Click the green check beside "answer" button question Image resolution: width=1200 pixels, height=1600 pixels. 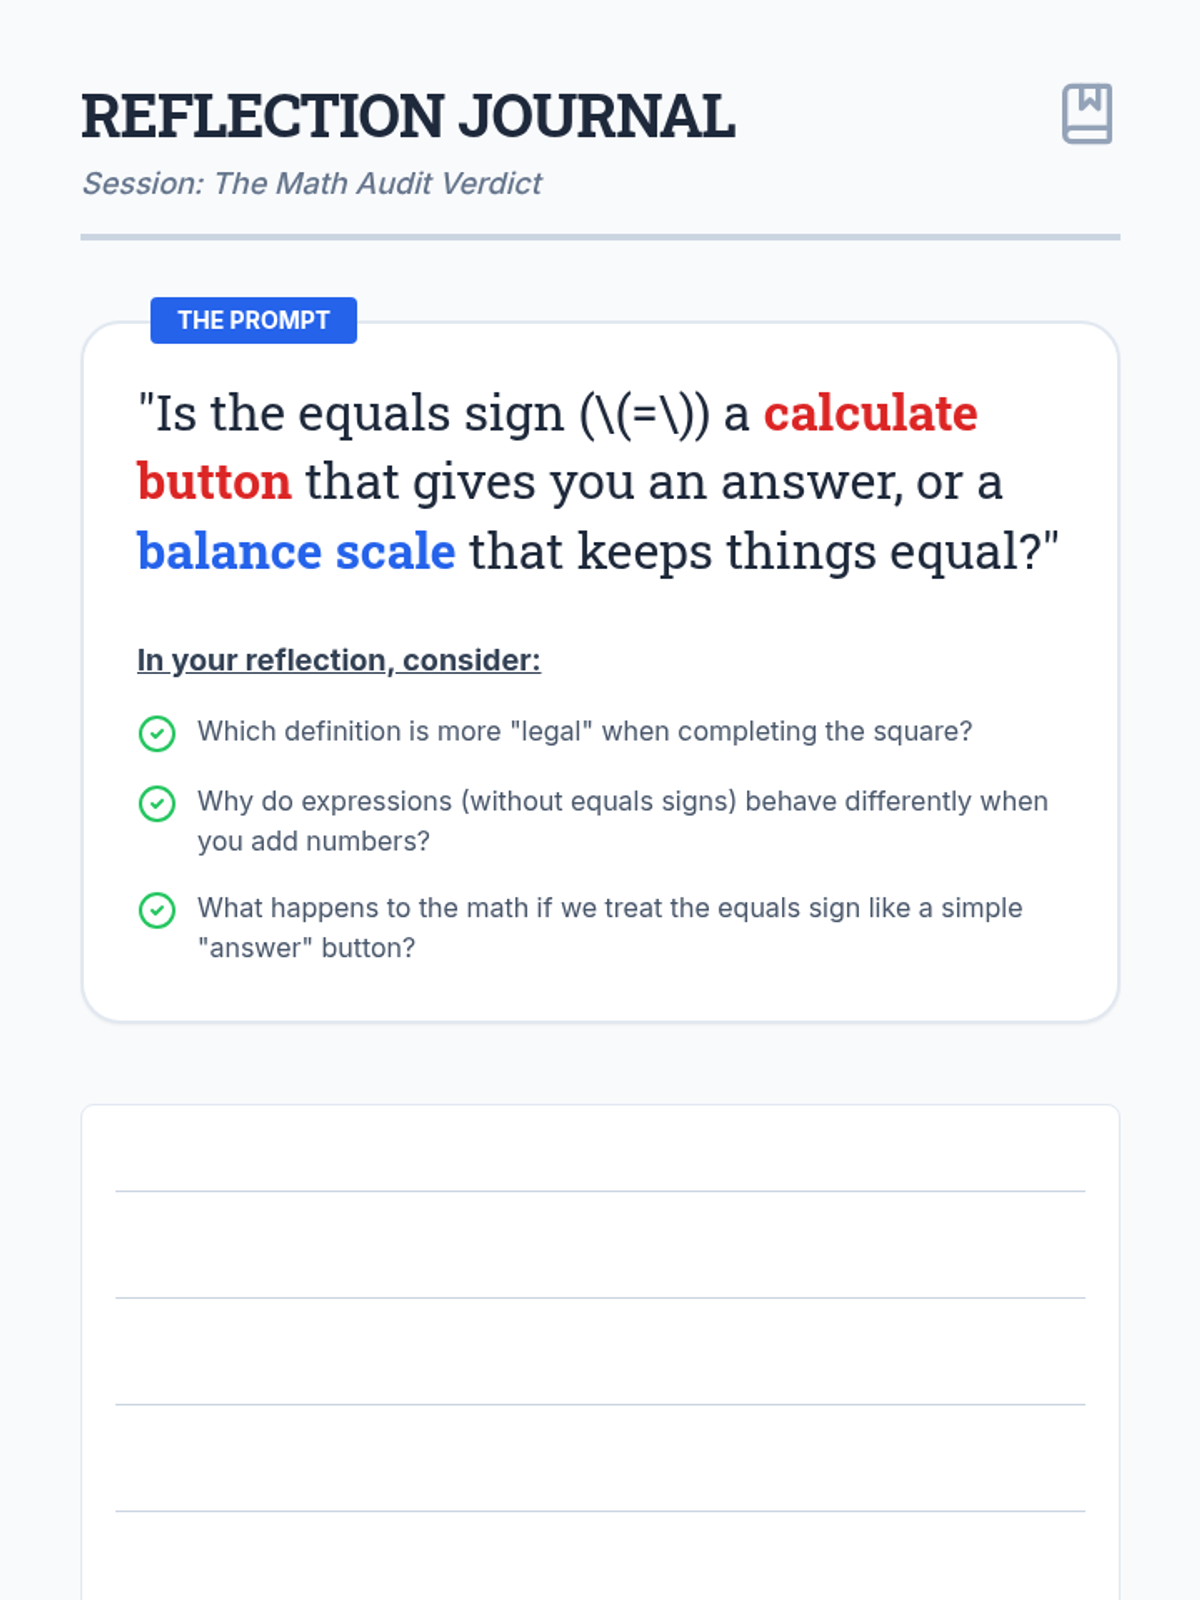click(x=157, y=910)
